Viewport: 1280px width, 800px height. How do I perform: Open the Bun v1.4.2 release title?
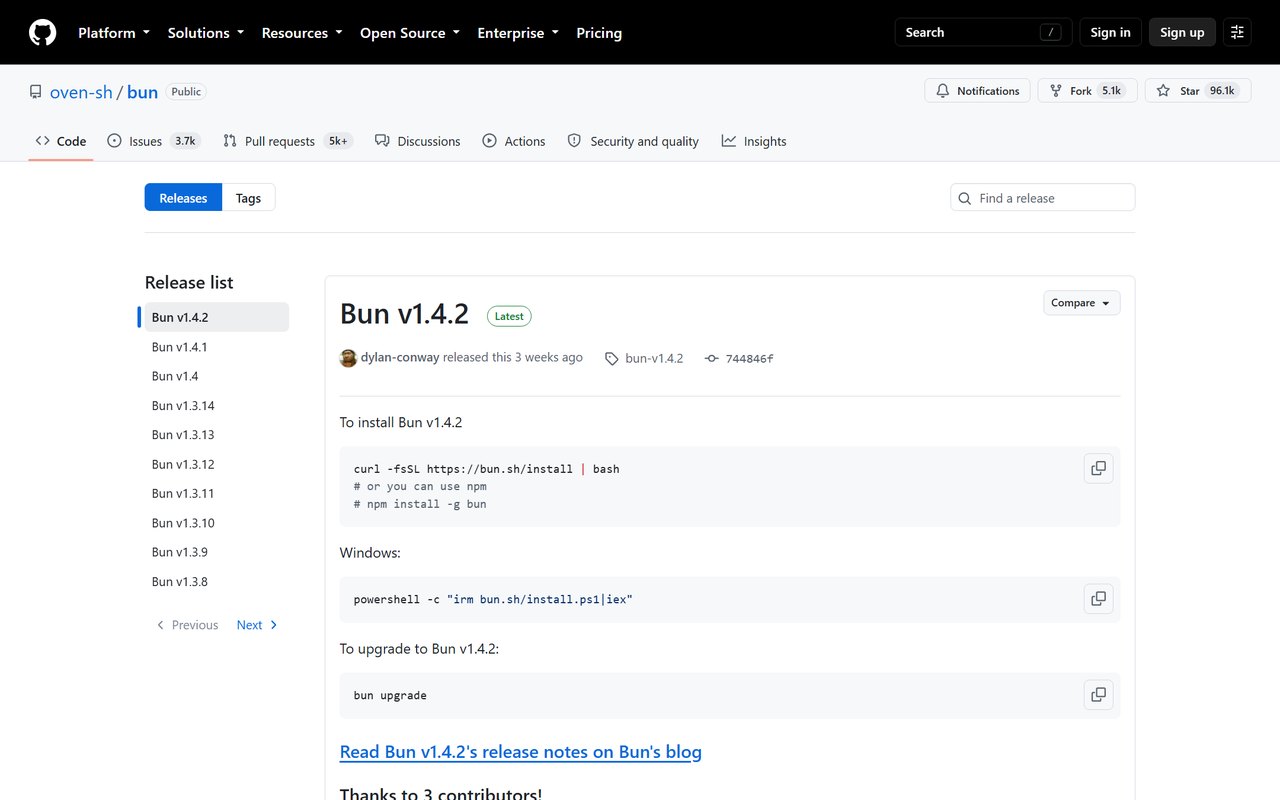point(404,314)
